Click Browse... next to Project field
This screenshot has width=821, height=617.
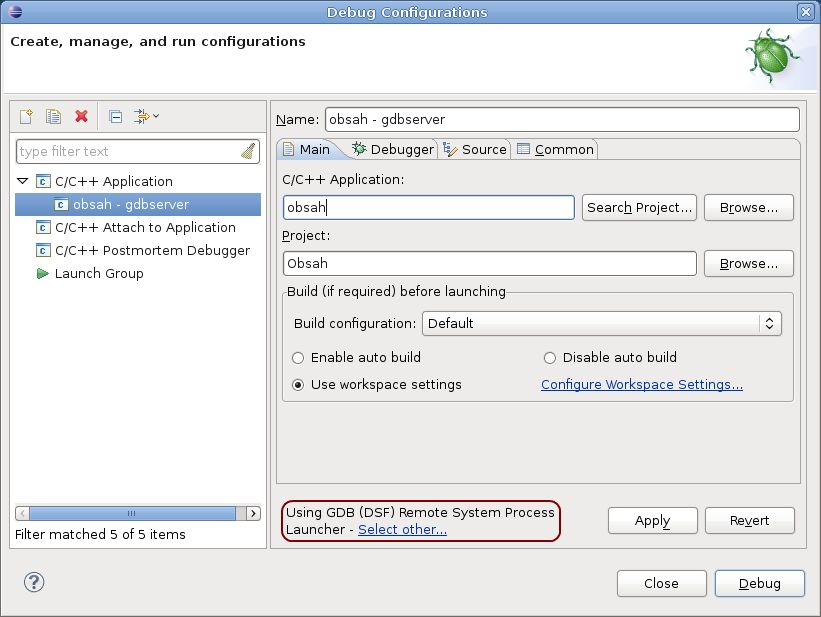coord(749,263)
